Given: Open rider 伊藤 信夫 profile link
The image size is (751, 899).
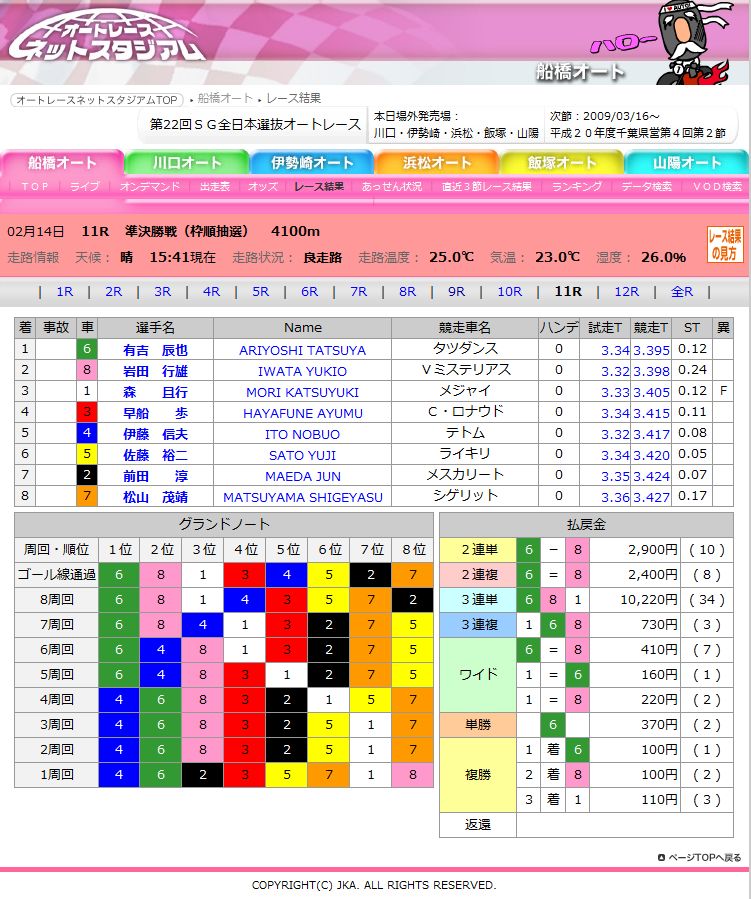Looking at the screenshot, I should [x=155, y=435].
